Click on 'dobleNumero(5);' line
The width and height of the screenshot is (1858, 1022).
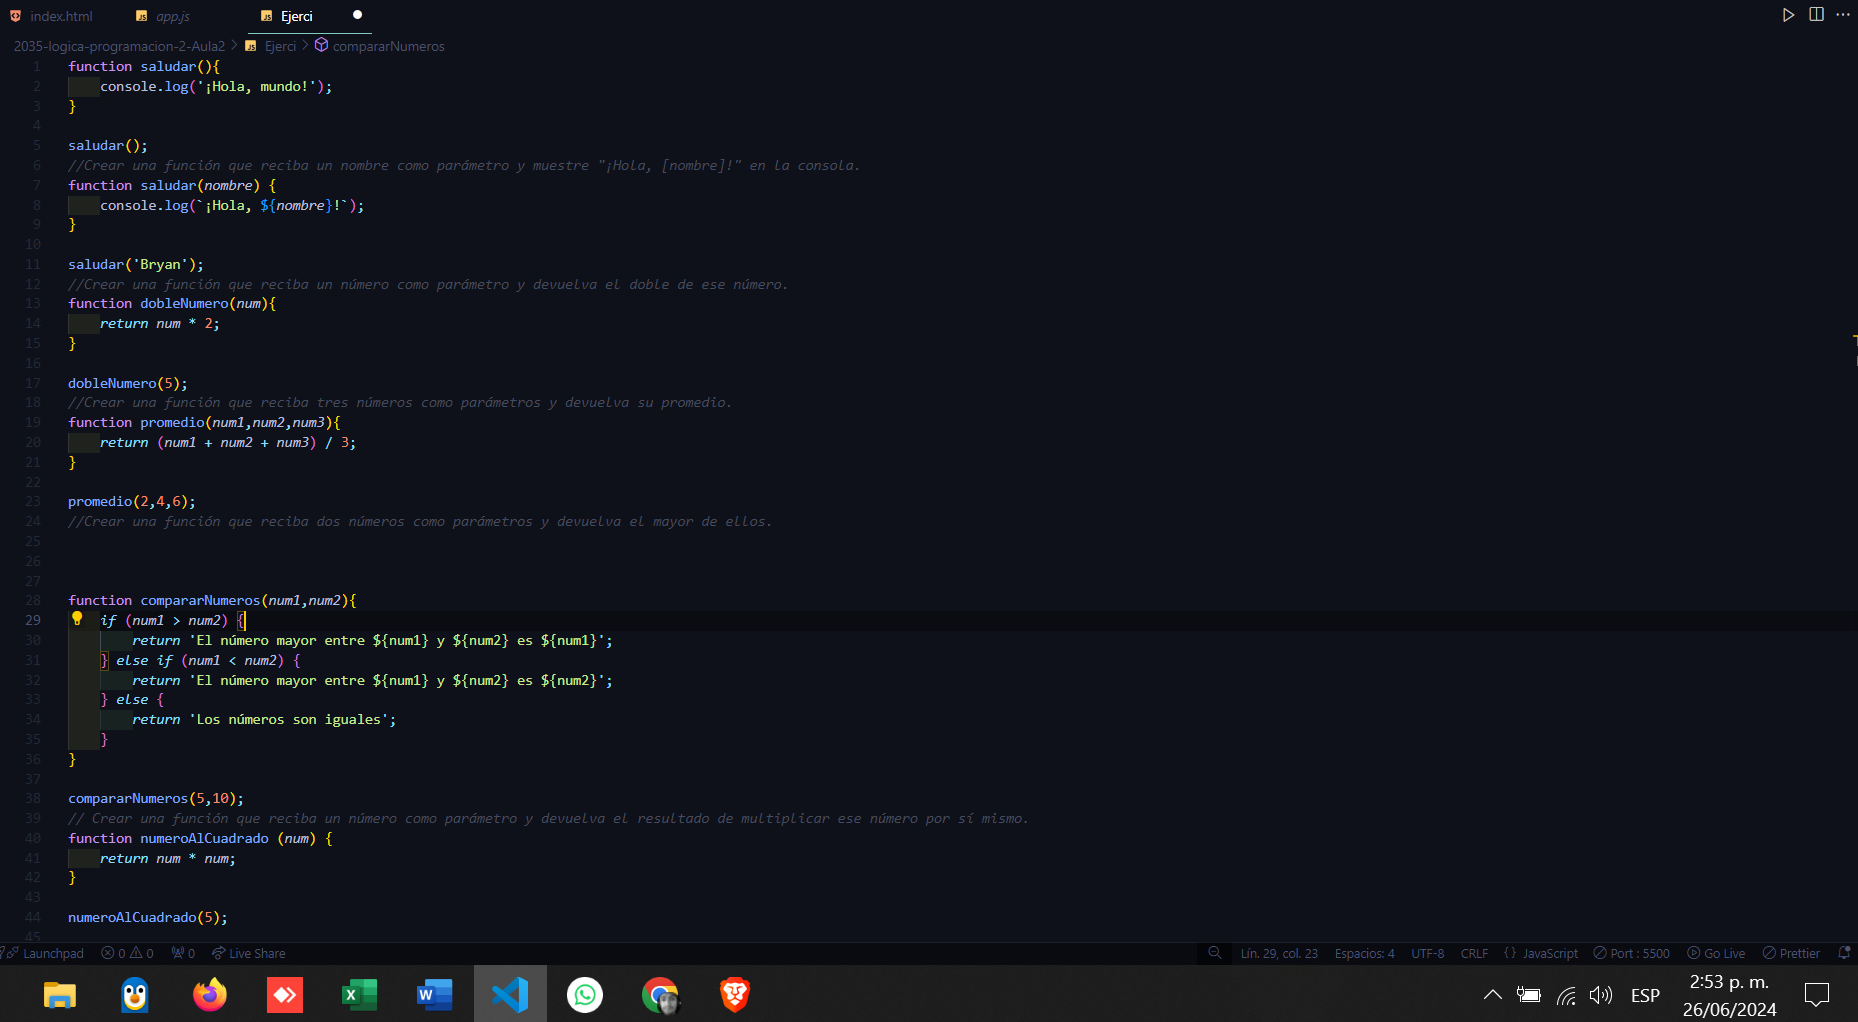pos(128,383)
